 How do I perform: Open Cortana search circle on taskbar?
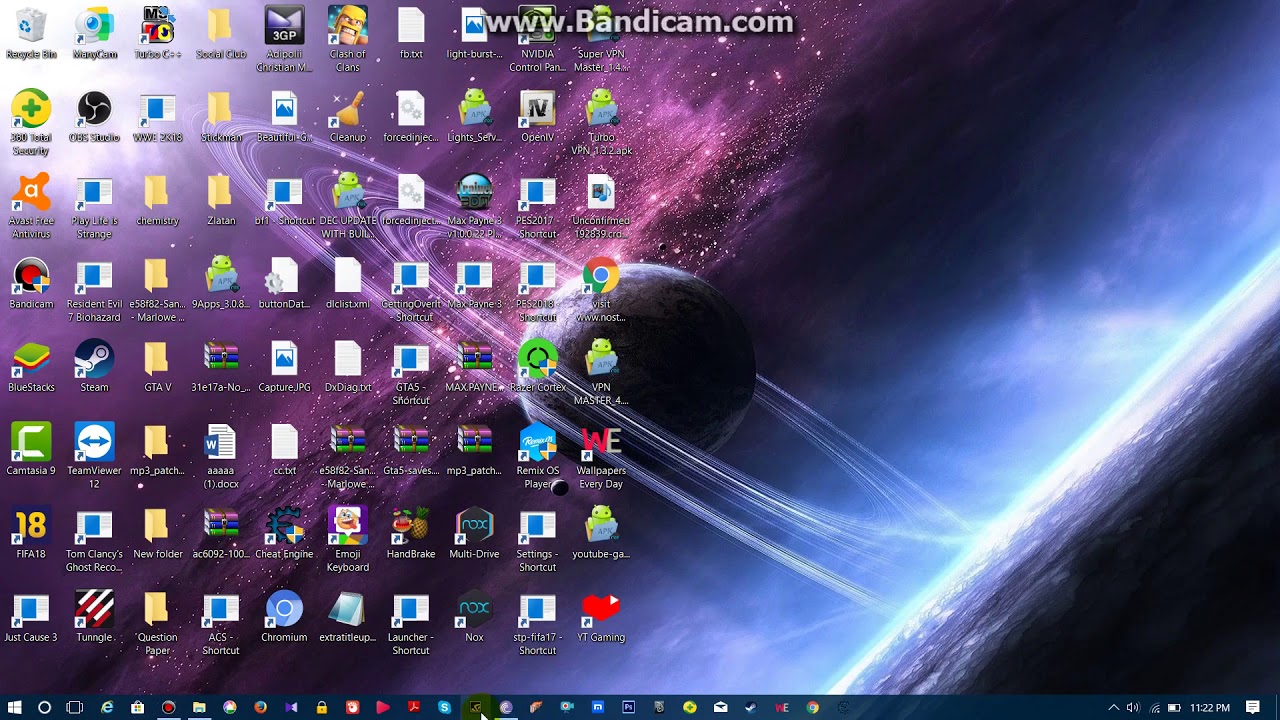coord(44,707)
